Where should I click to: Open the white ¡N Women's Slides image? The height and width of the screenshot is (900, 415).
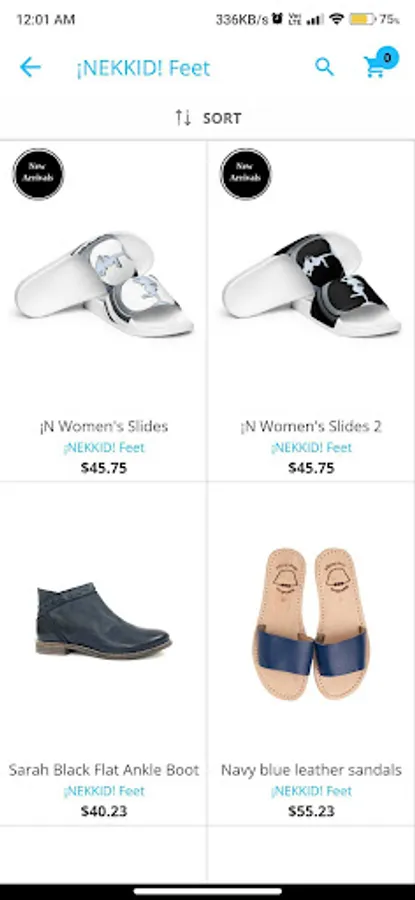104,284
